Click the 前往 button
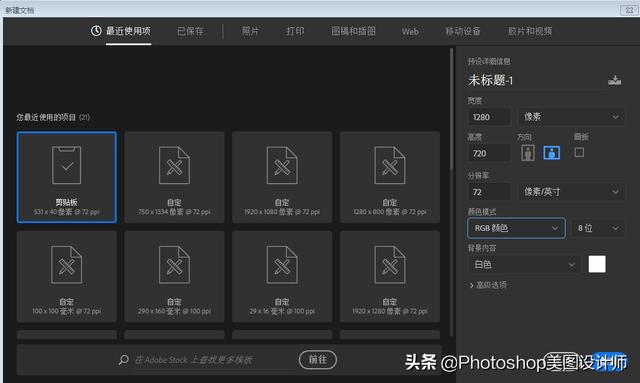 pyautogui.click(x=318, y=360)
